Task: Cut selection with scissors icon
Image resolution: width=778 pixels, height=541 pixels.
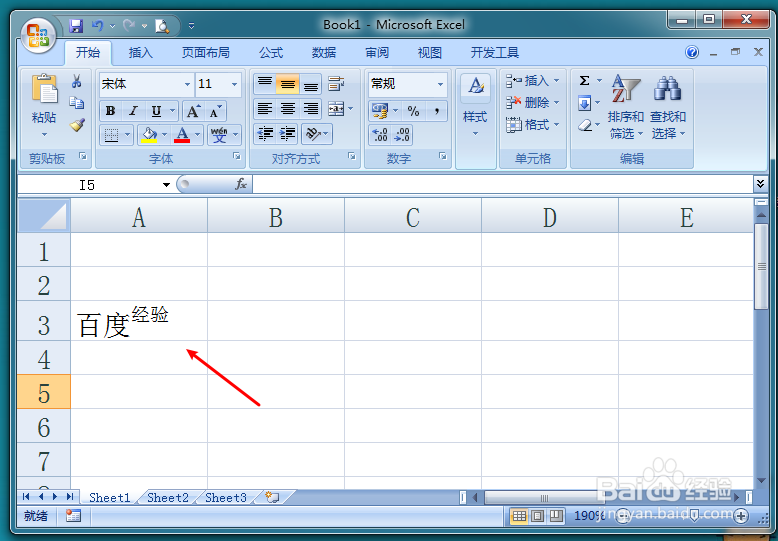Action: tap(76, 81)
